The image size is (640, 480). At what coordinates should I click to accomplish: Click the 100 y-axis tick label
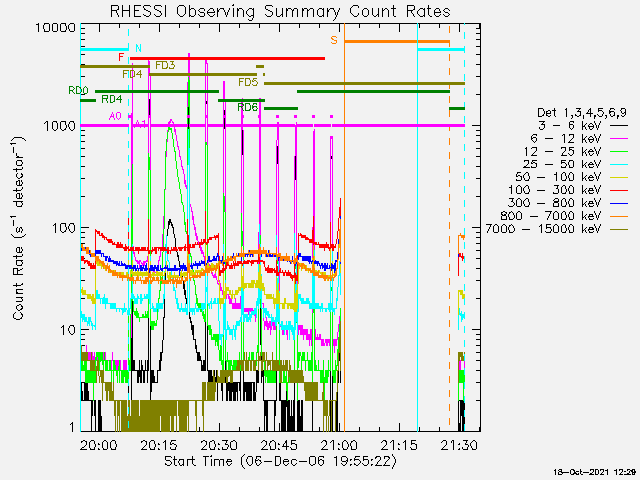click(x=64, y=228)
